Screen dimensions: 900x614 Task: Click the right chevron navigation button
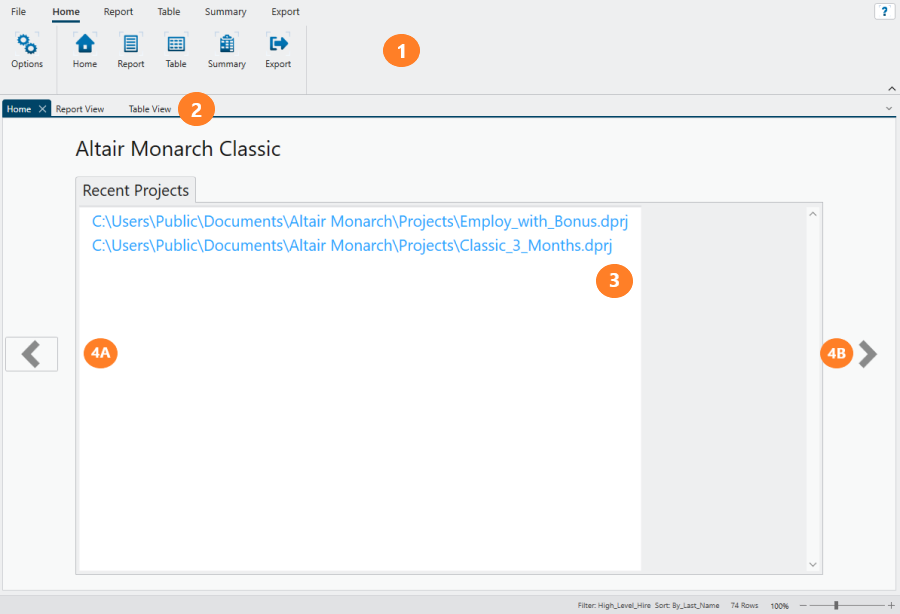(x=868, y=354)
